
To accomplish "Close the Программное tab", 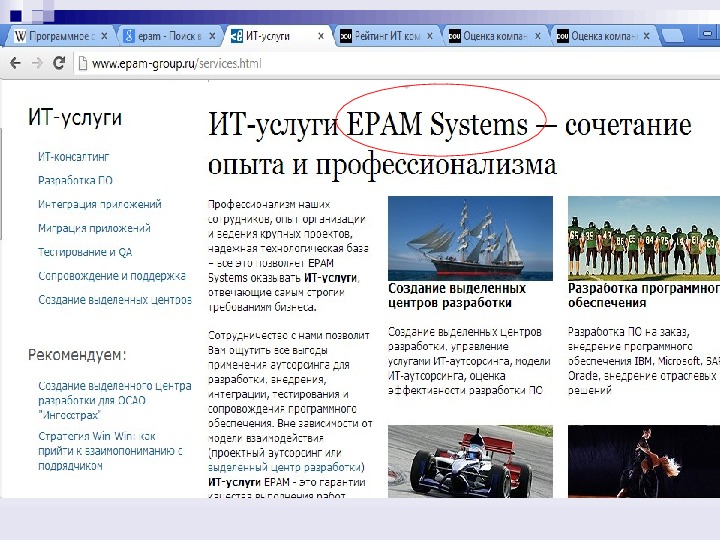I will coord(104,36).
